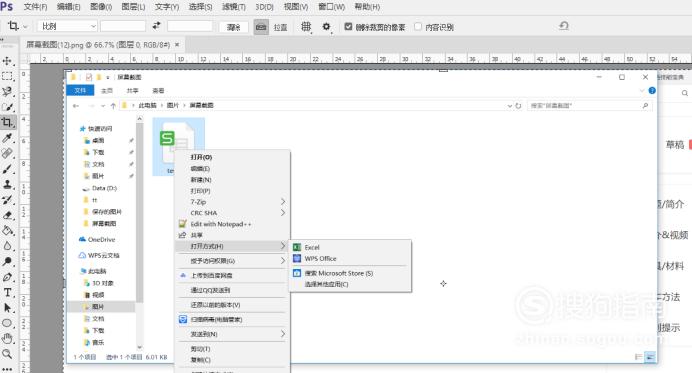Click 'Data (D:)' in the canvas screenshot sidebar
Image resolution: width=692 pixels, height=373 pixels.
click(x=105, y=188)
